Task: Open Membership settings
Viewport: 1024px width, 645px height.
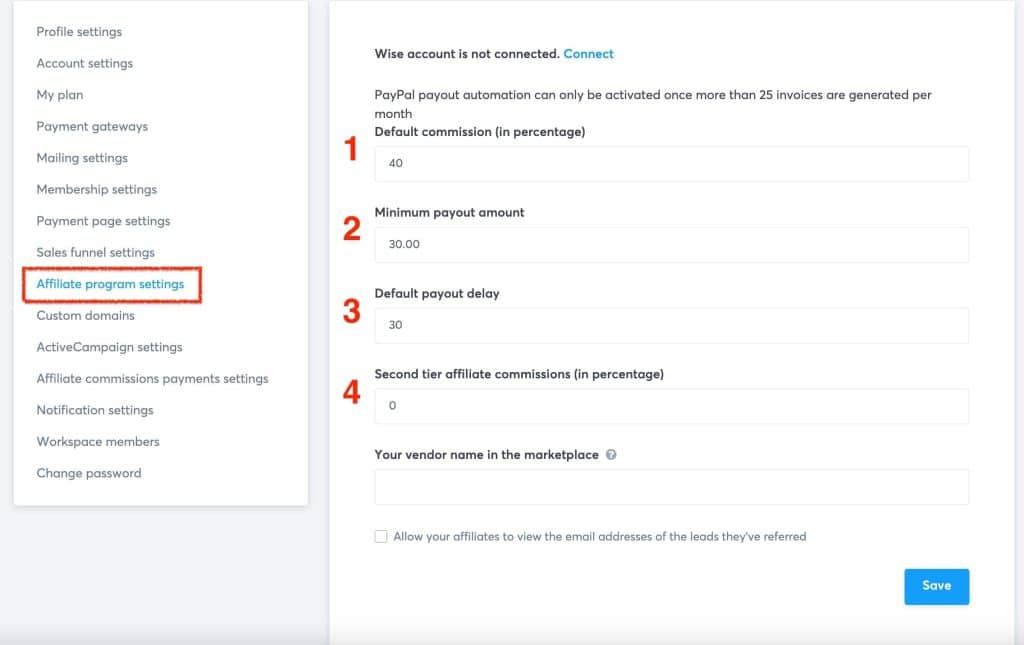Action: click(96, 189)
